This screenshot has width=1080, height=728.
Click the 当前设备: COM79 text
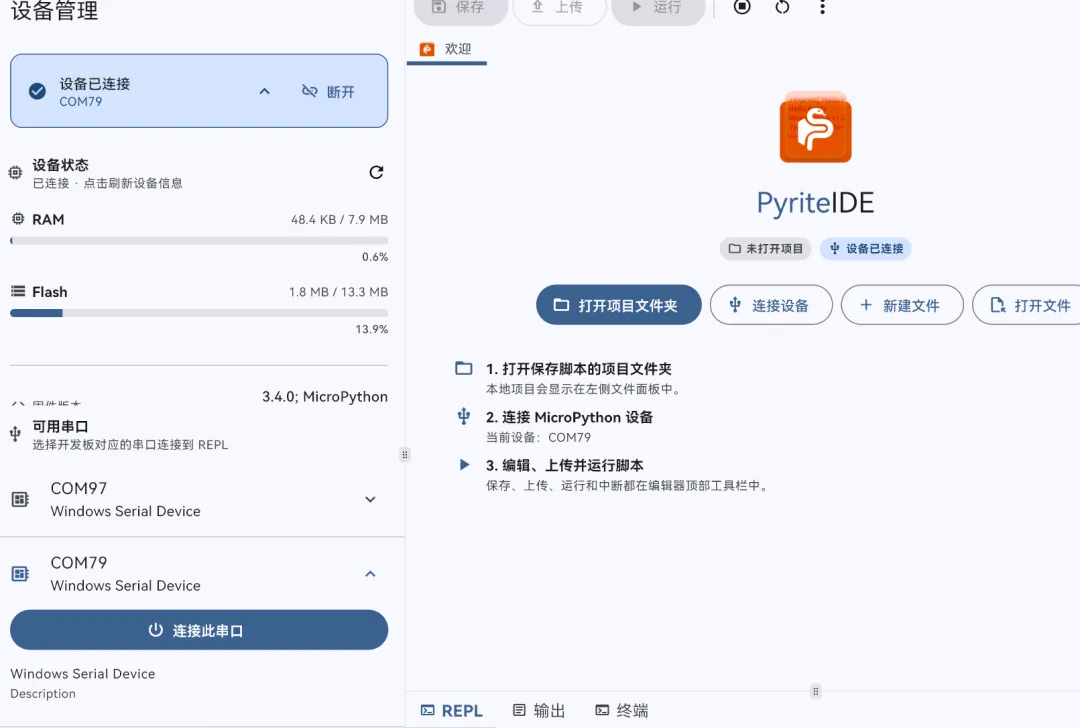539,437
